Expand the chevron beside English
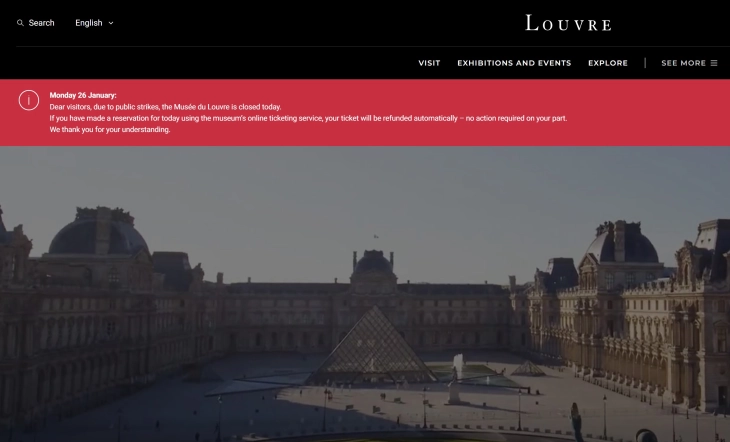Image resolution: width=730 pixels, height=442 pixels. point(111,23)
